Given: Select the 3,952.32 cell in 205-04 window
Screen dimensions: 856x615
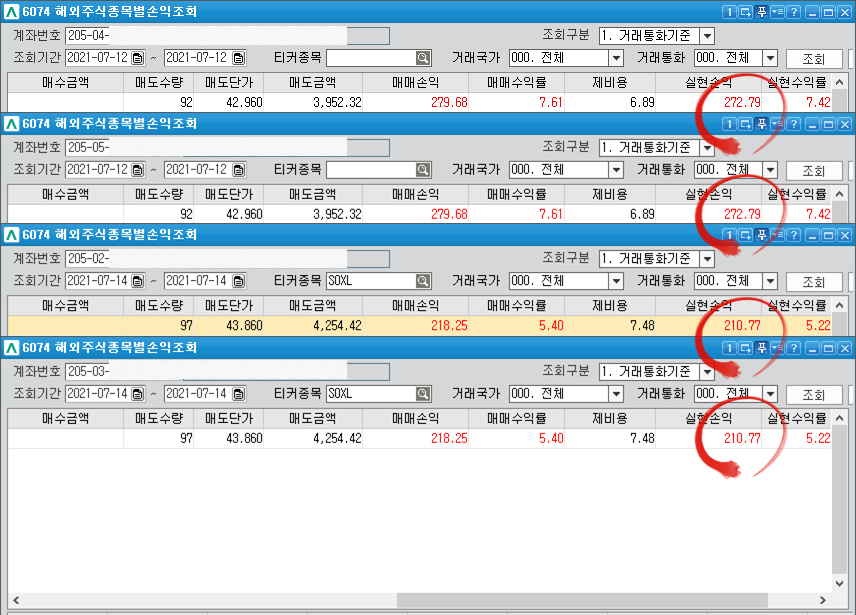Looking at the screenshot, I should [313, 103].
